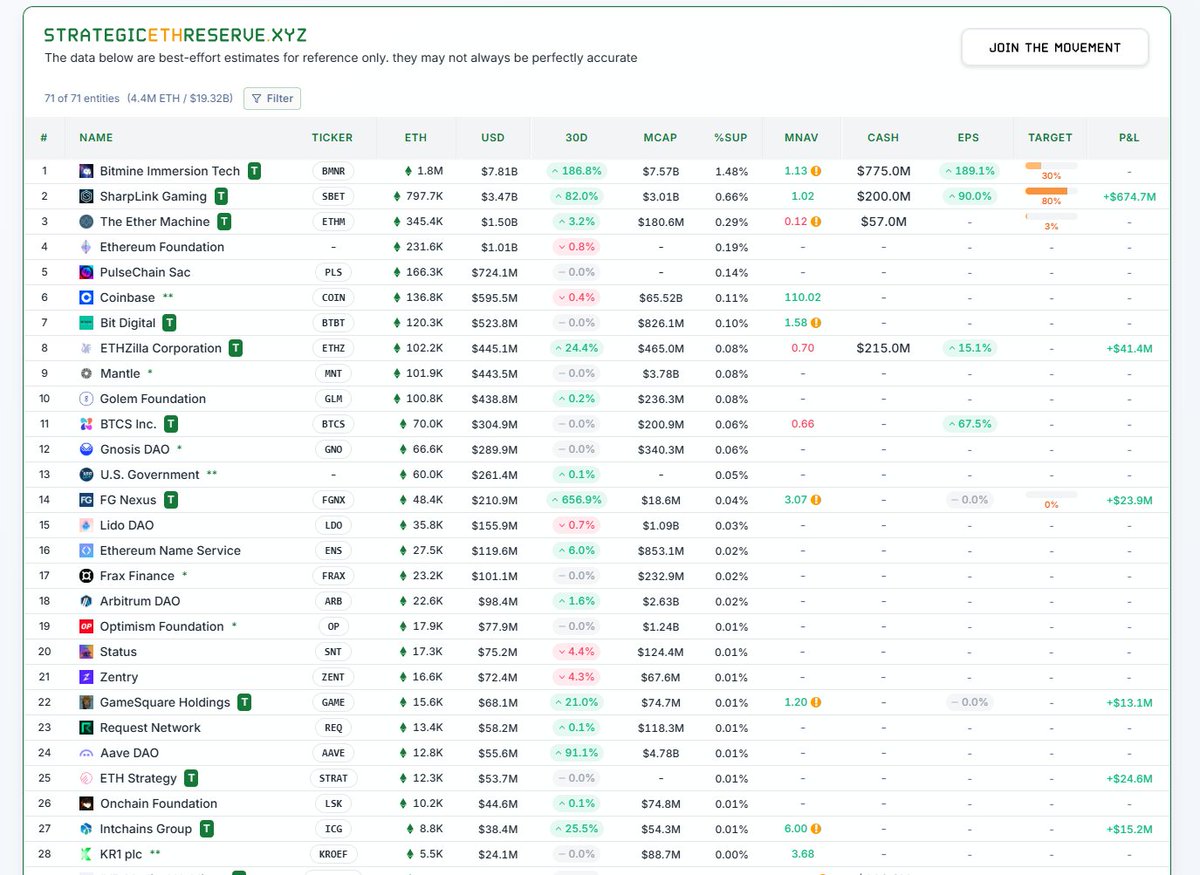Click the SharpLink Gaming logo icon

(85, 196)
